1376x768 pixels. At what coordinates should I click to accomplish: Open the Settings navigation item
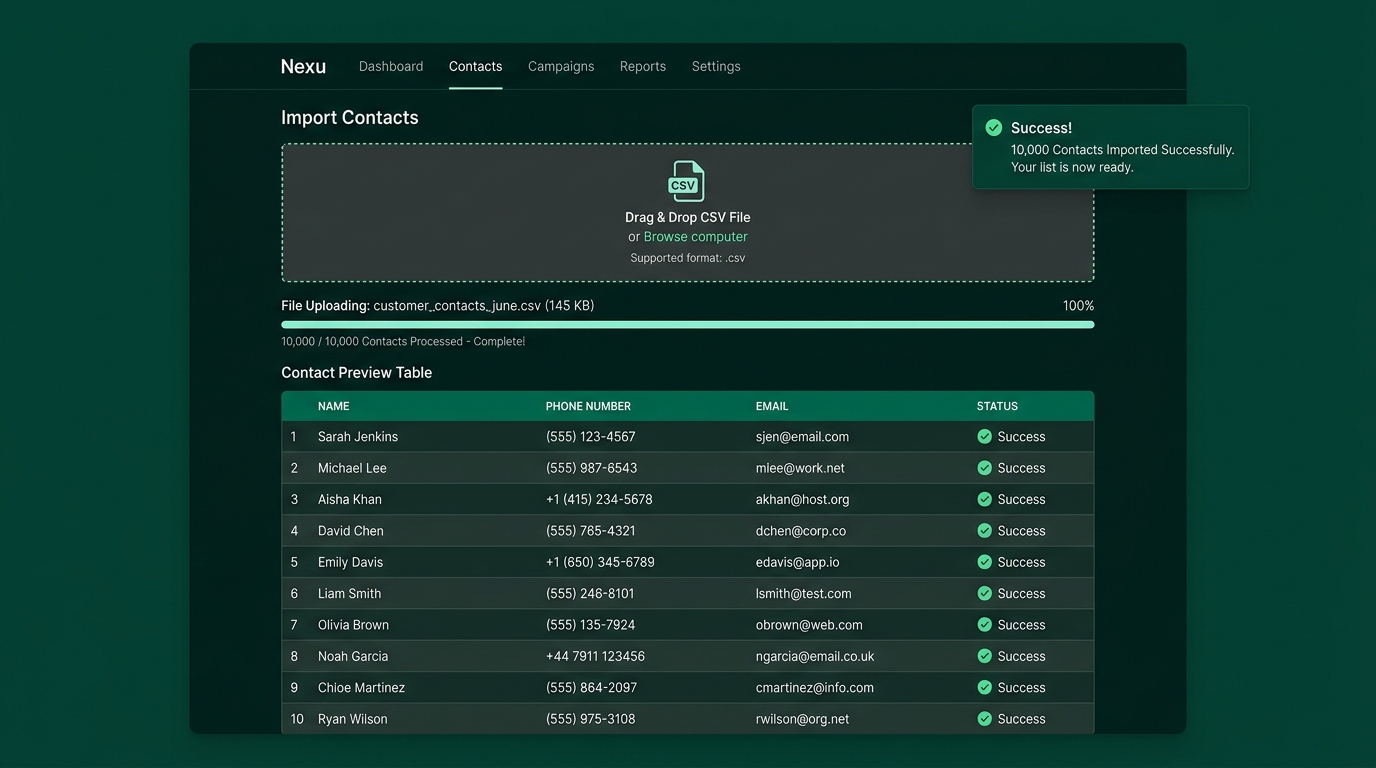716,67
